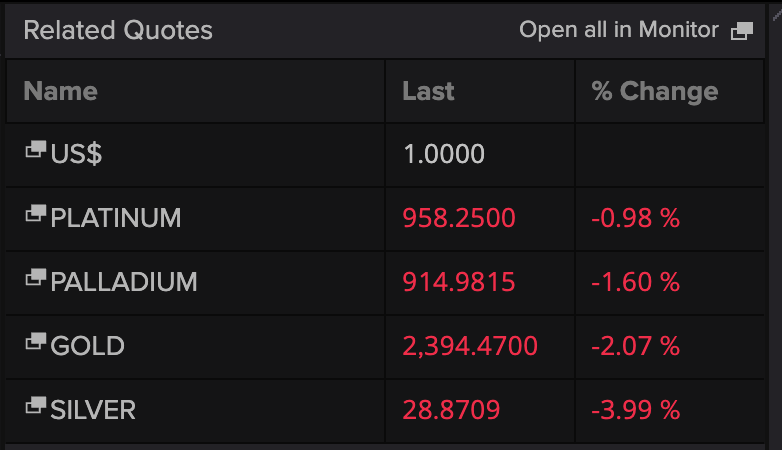Sort by the Last column header
The height and width of the screenshot is (450, 782).
tap(428, 91)
